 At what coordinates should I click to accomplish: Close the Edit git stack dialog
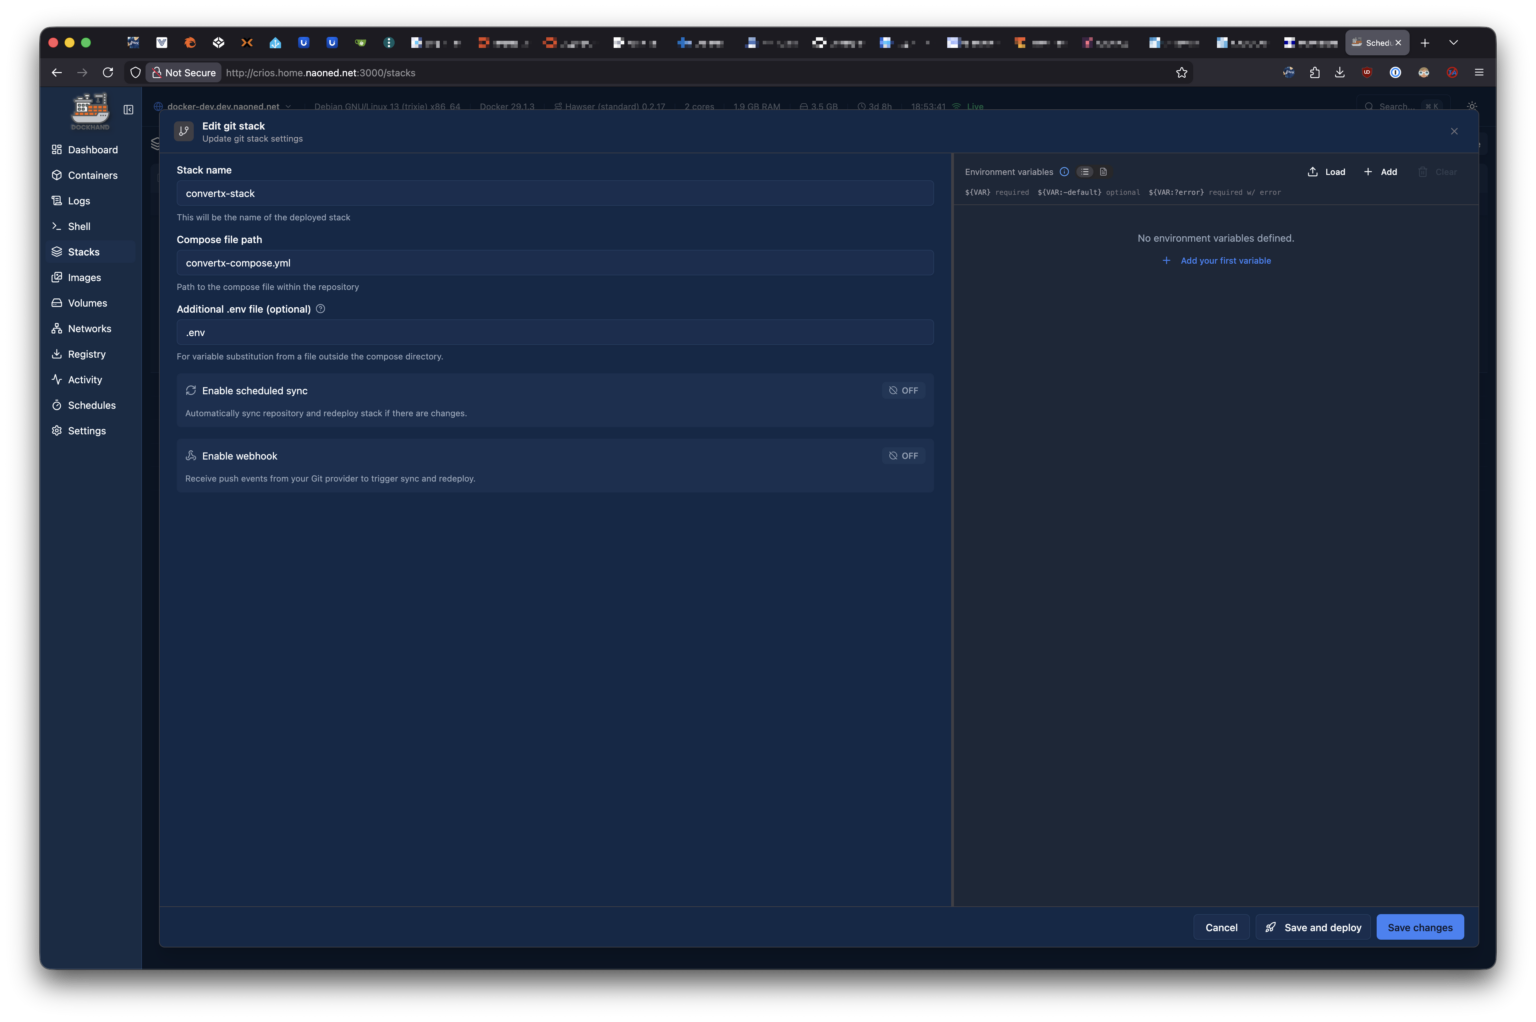click(x=1454, y=132)
